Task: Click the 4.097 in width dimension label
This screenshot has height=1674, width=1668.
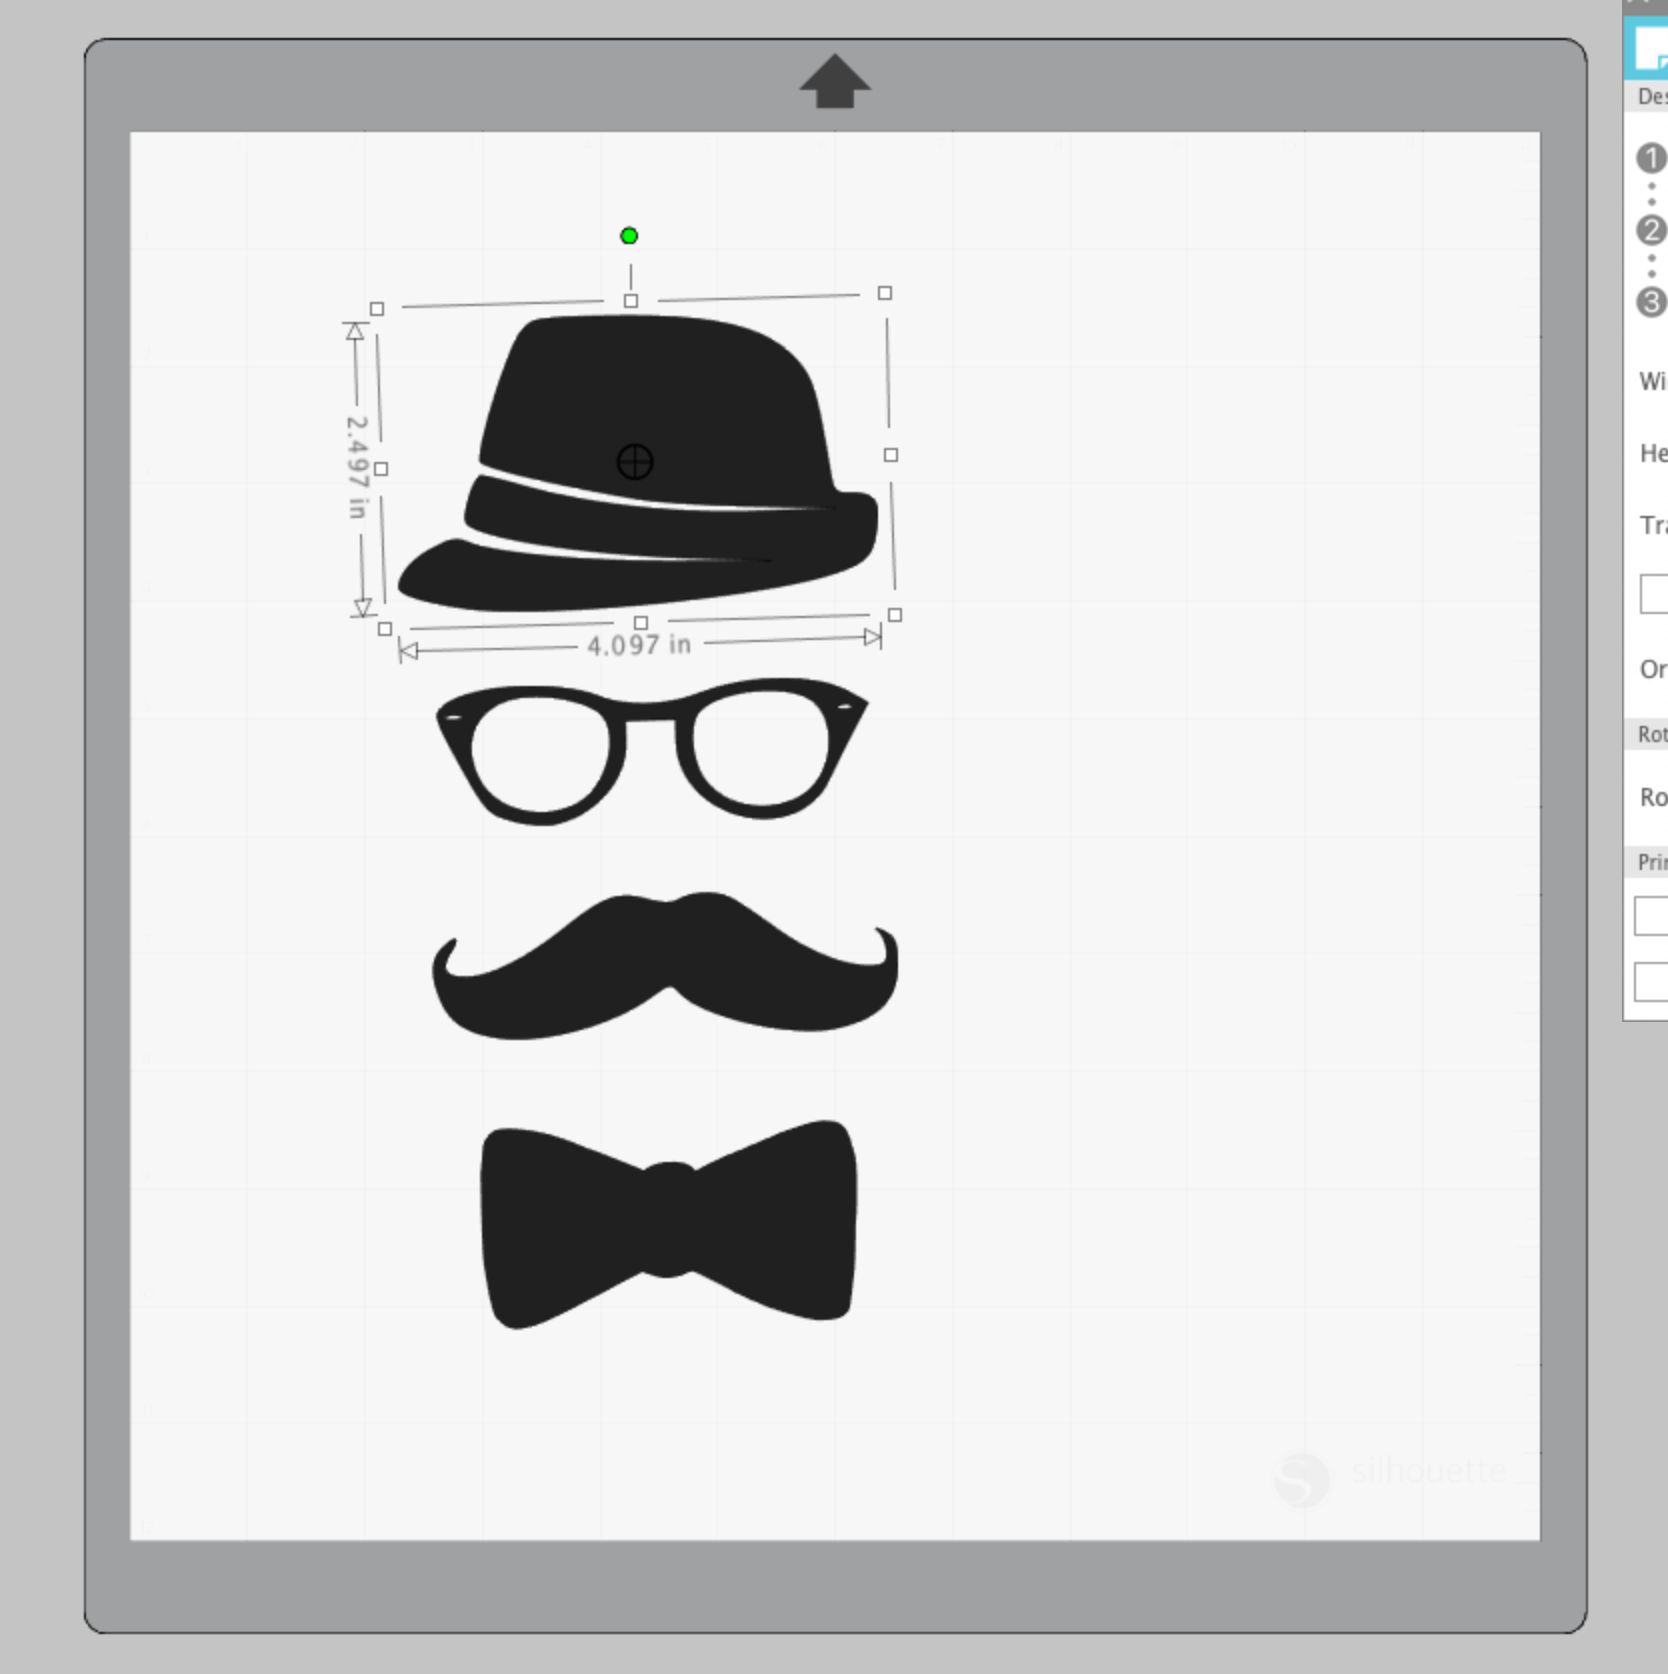Action: [x=640, y=646]
